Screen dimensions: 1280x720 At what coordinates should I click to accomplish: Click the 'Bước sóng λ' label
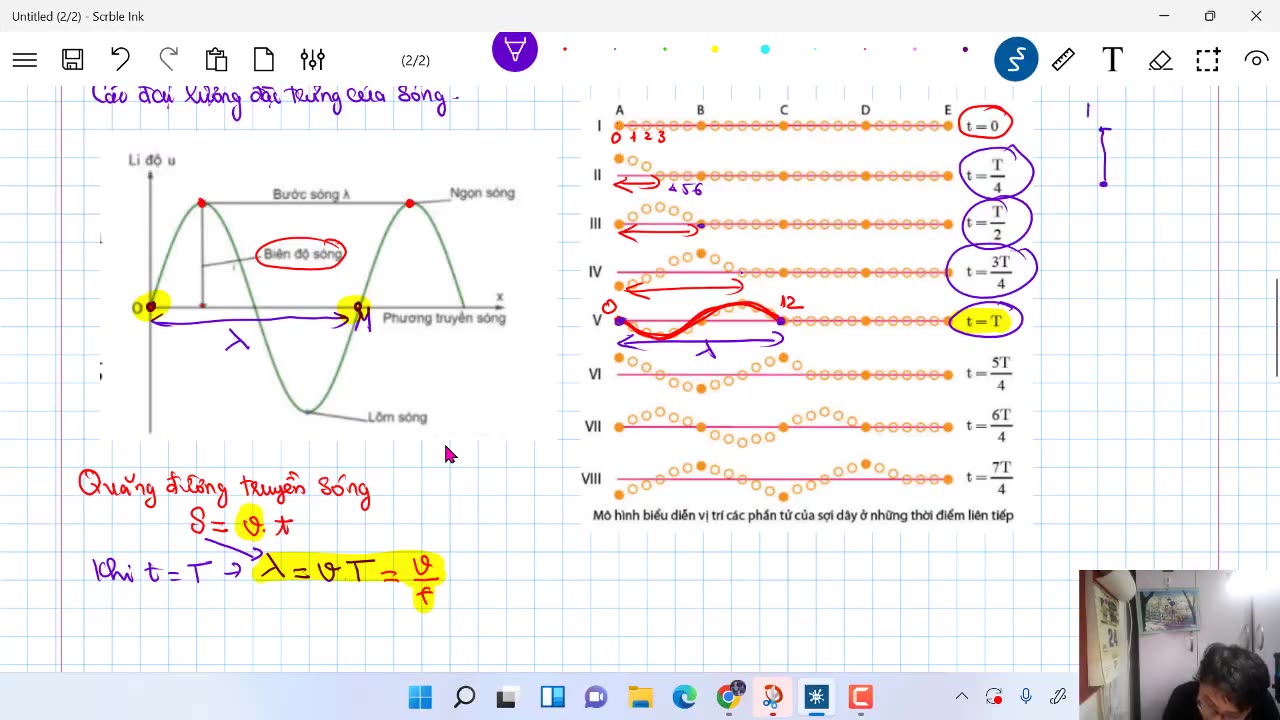click(311, 194)
